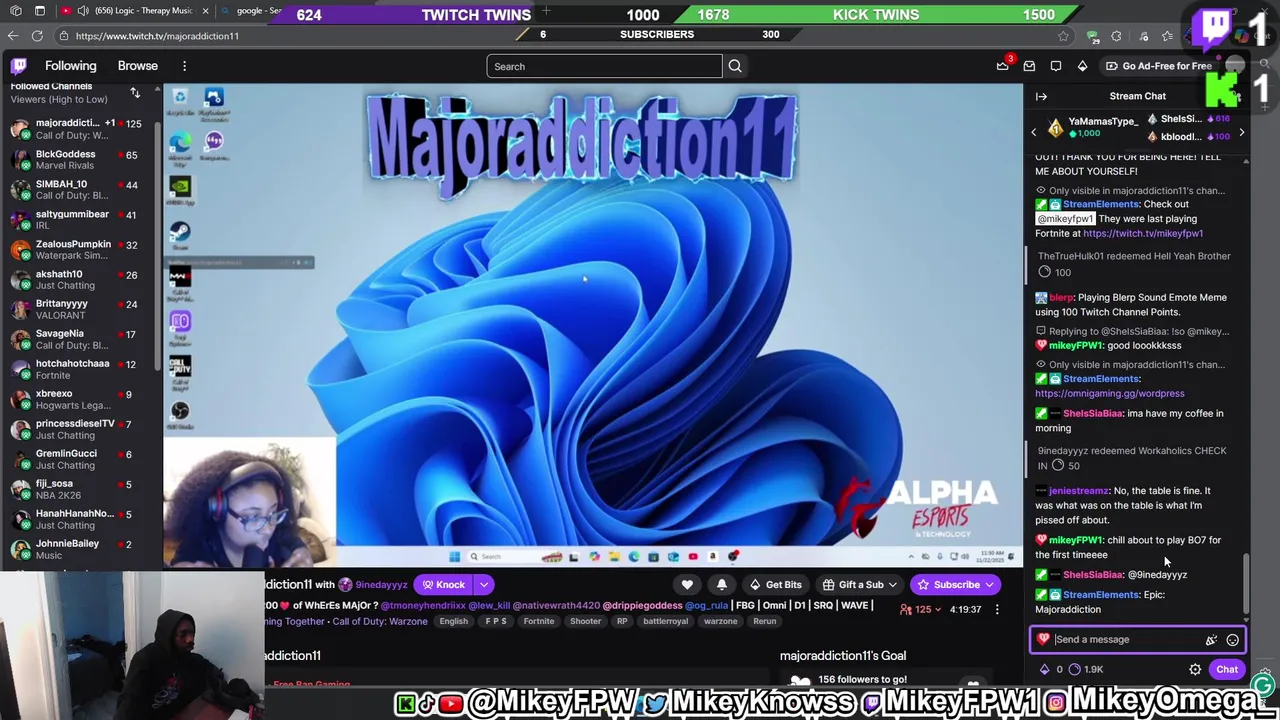Open omnigaming.gg/wordpress link in chat
1280x720 pixels.
click(1110, 393)
